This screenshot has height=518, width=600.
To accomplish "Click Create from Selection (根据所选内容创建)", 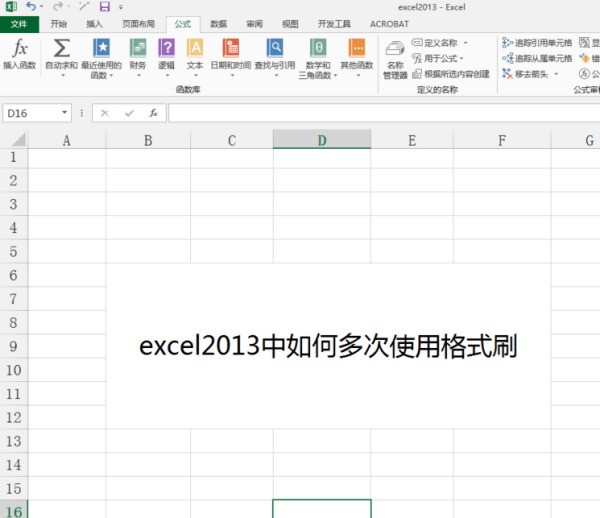I will point(451,73).
